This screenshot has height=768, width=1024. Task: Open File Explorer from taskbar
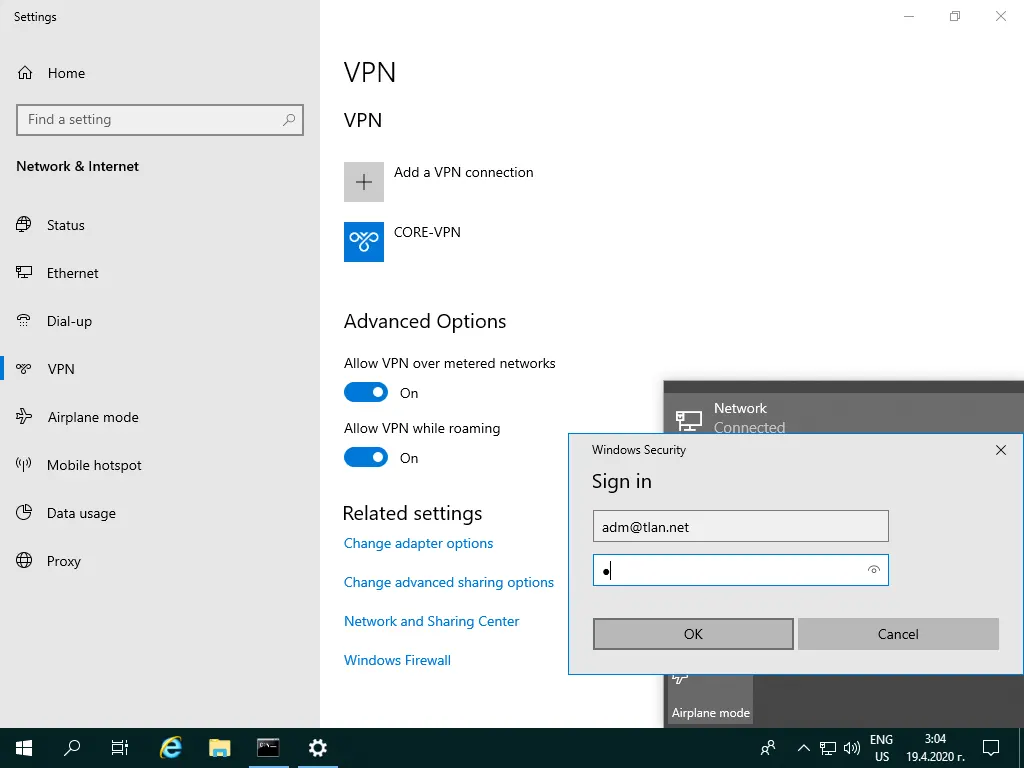[x=219, y=748]
